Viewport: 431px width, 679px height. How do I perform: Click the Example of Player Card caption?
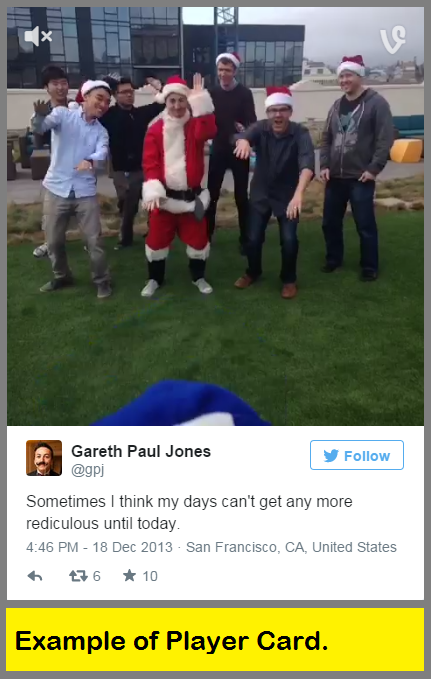[172, 641]
